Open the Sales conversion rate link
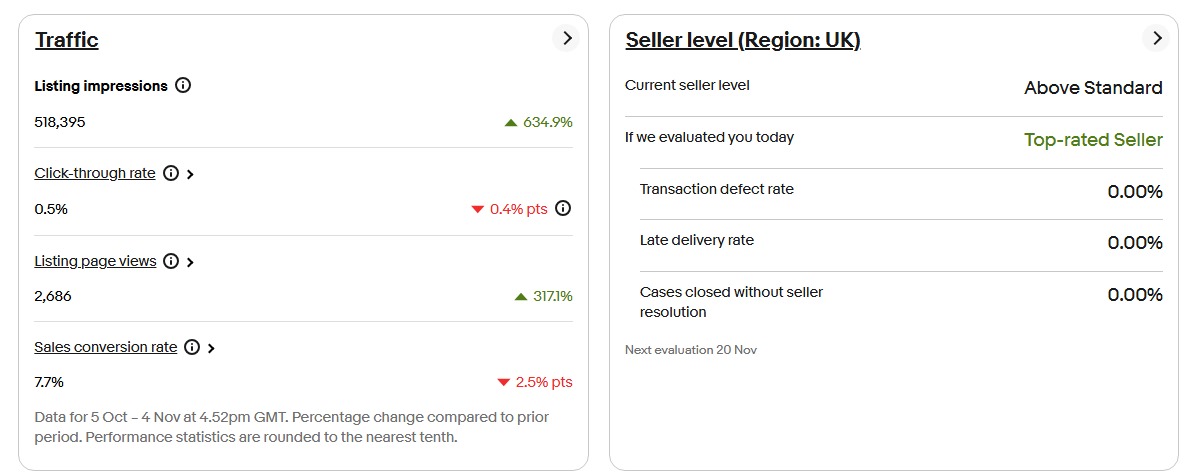This screenshot has width=1191, height=472. tap(106, 347)
